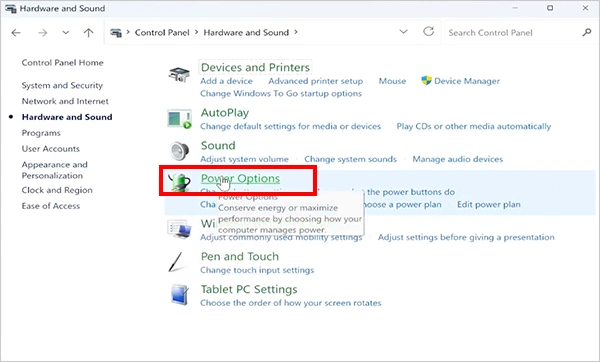This screenshot has height=362, width=600.
Task: Click Choose the order of how screen rotates
Action: 291,303
